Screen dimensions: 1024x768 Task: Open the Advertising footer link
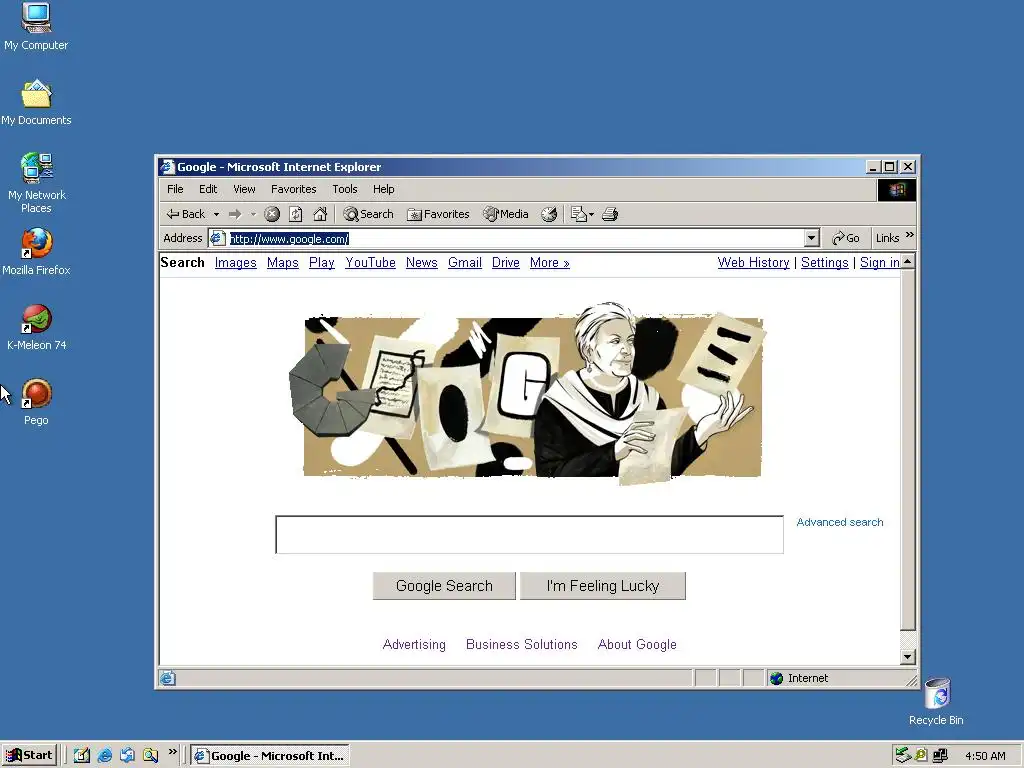[414, 645]
